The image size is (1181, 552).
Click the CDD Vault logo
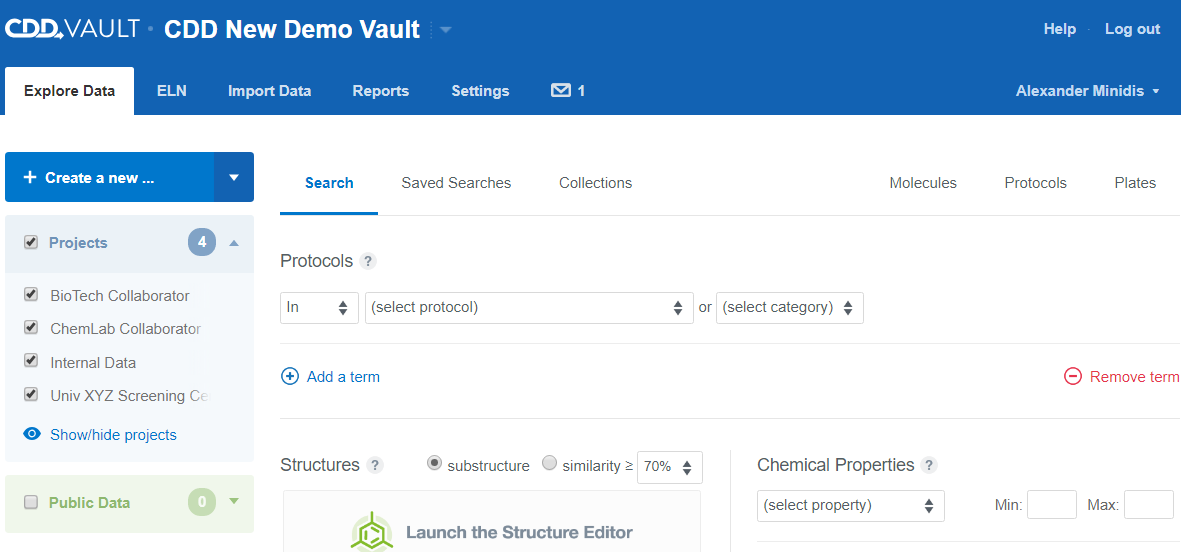click(x=72, y=29)
